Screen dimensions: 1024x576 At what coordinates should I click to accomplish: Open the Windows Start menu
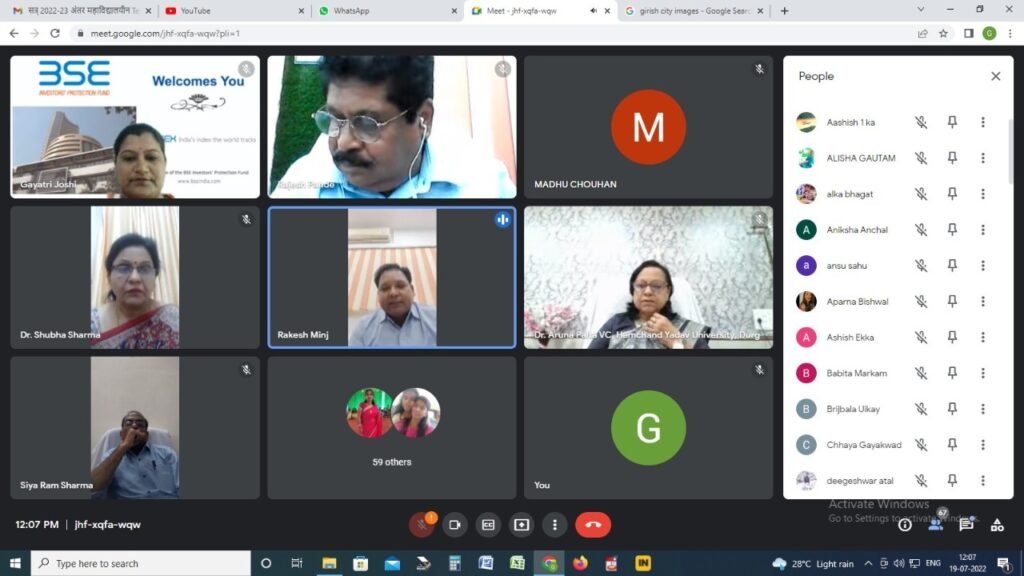click(x=15, y=563)
